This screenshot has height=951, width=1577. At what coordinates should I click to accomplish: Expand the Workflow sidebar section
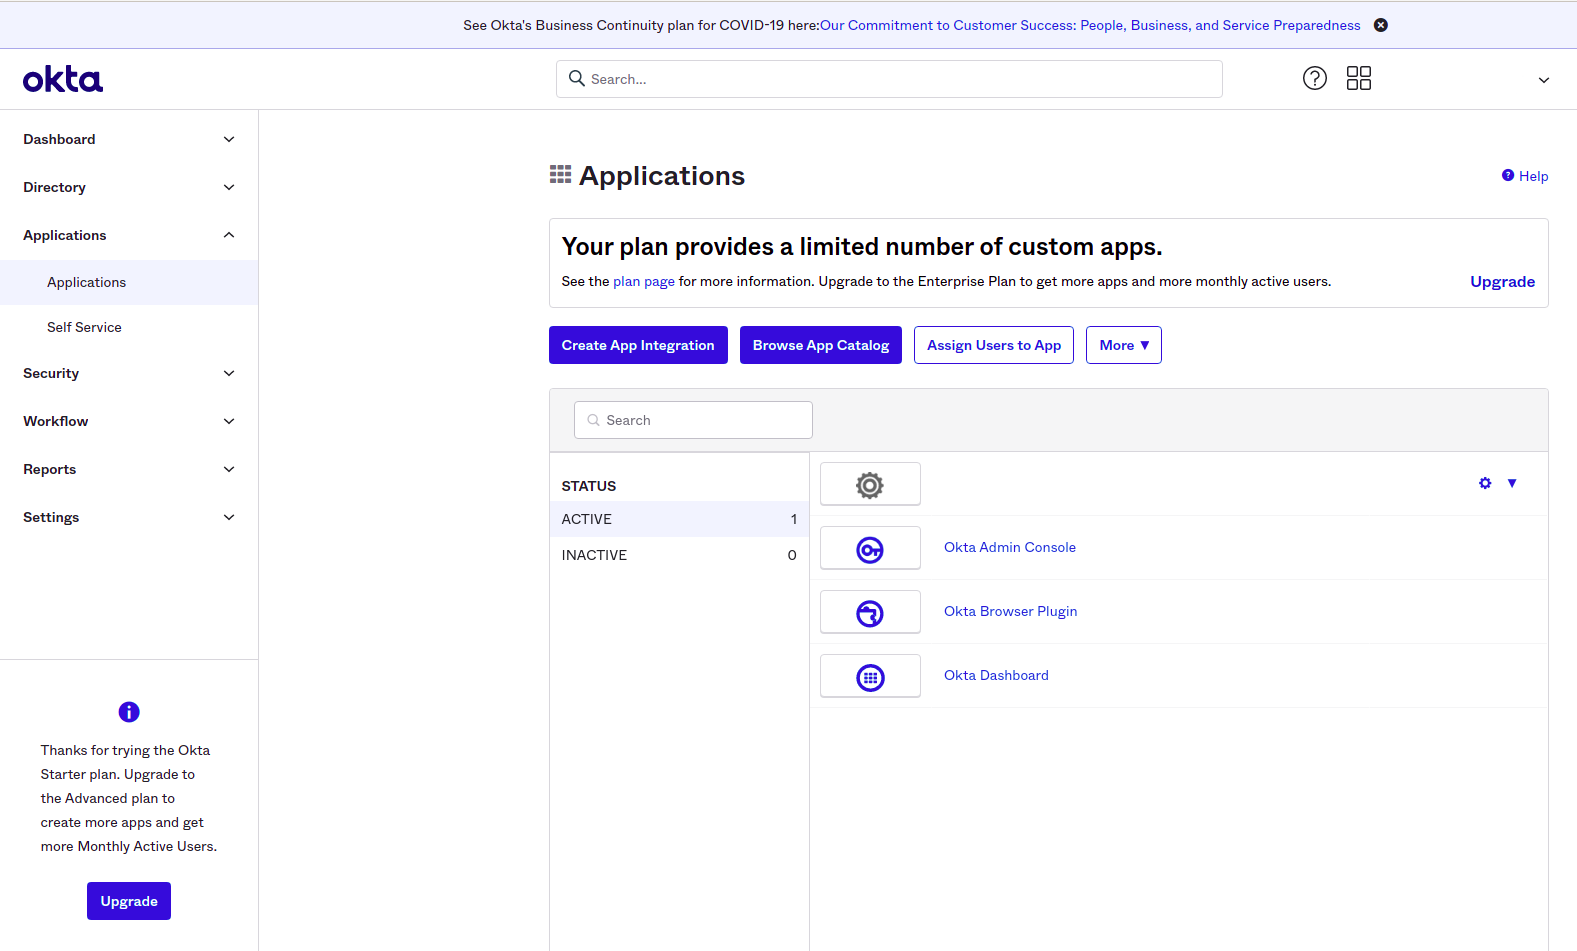[129, 421]
